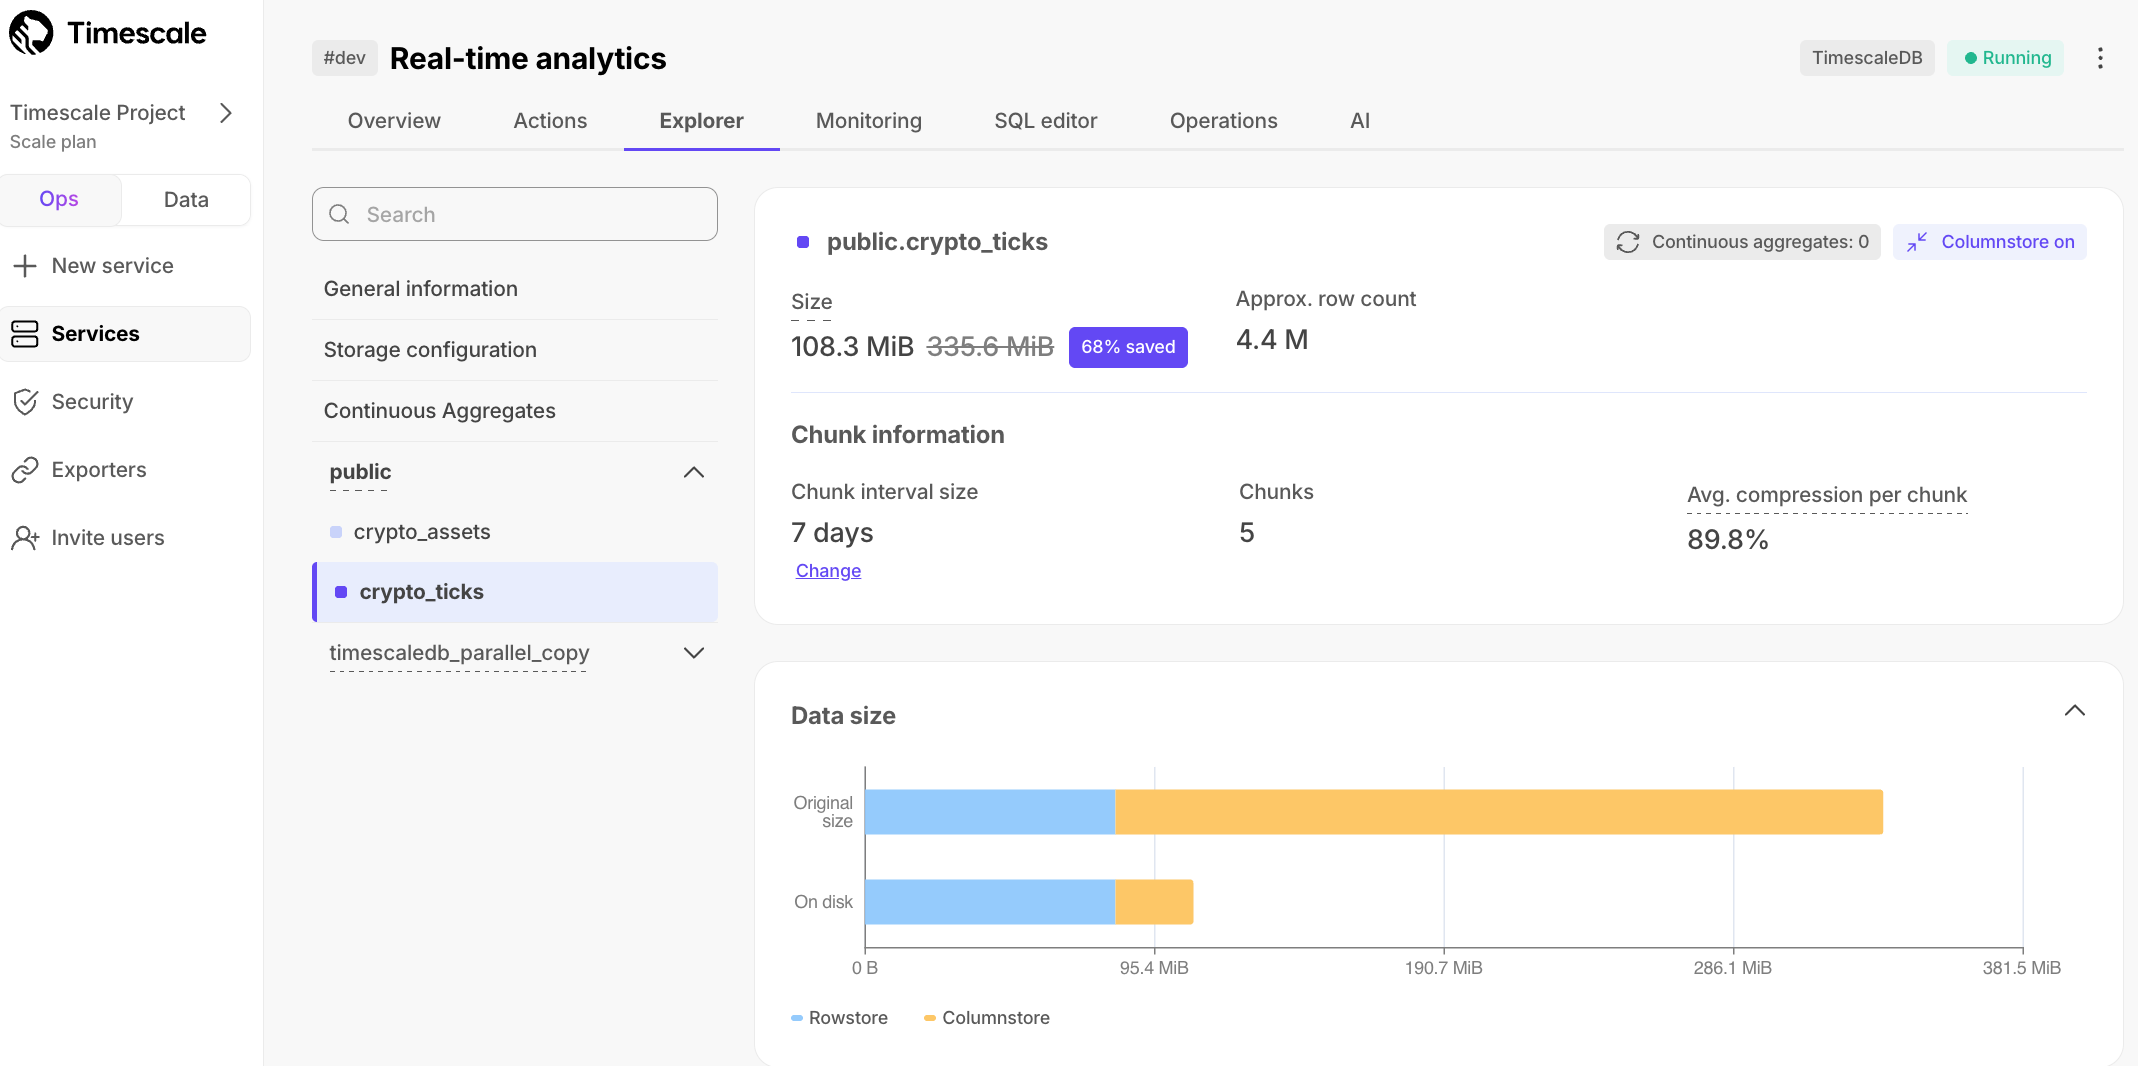Open the Overview tab

(x=394, y=121)
